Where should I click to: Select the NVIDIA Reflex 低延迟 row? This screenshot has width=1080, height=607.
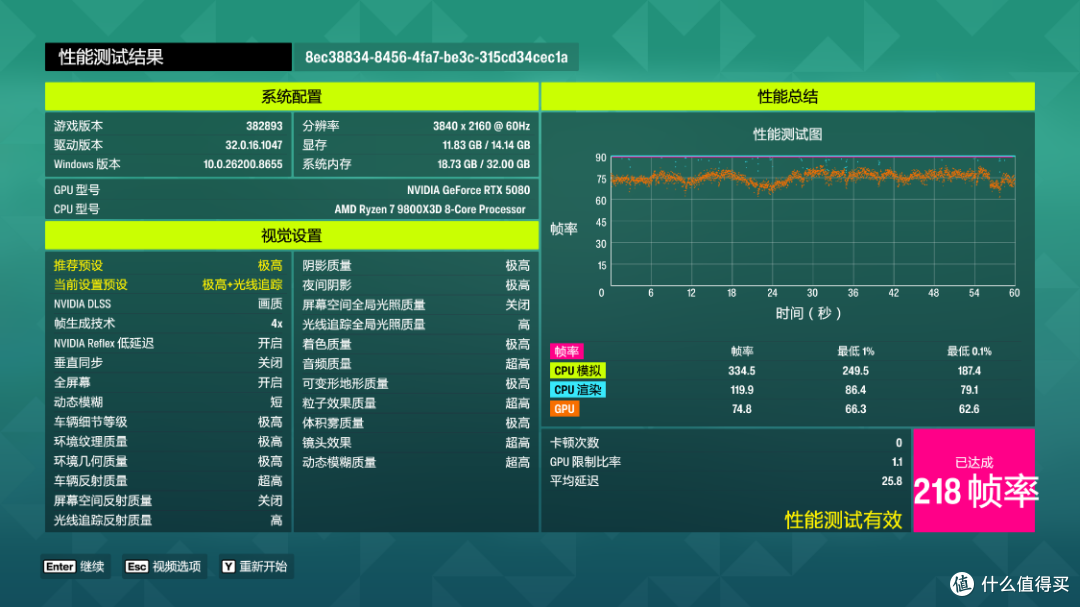coord(168,343)
